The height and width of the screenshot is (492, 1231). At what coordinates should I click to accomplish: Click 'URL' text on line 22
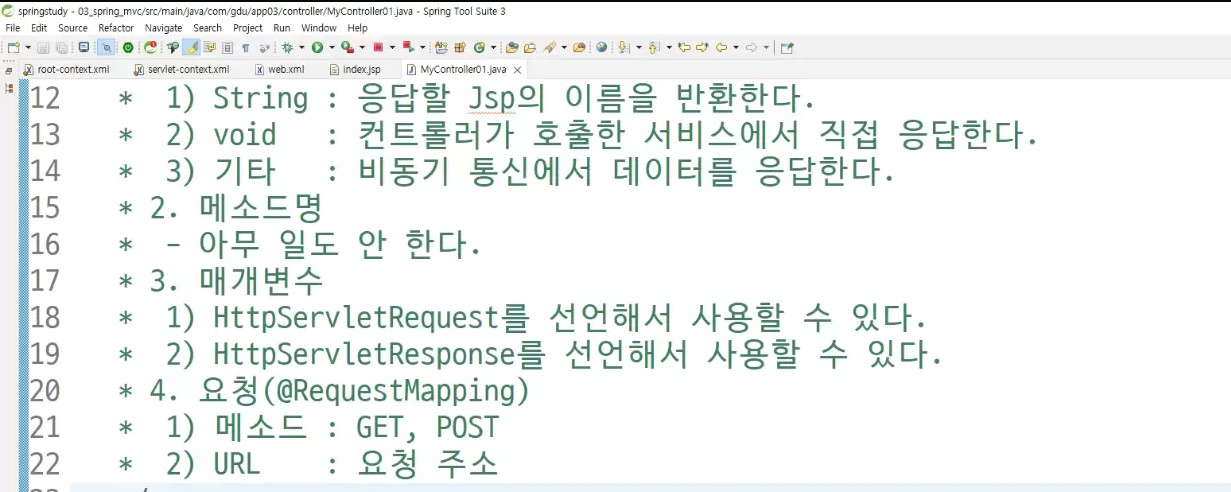click(236, 464)
